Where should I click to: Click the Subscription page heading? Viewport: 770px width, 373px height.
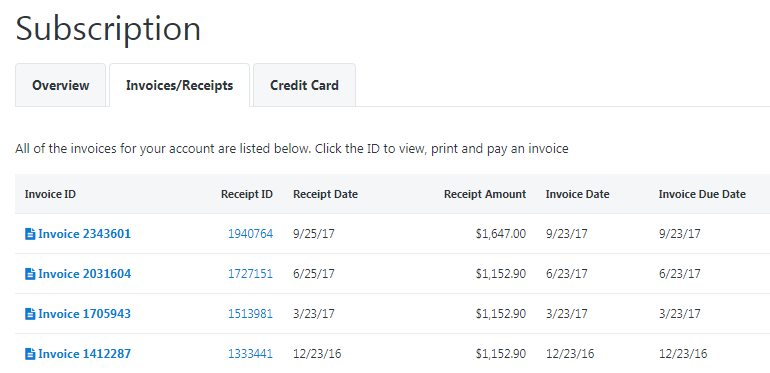[x=109, y=29]
